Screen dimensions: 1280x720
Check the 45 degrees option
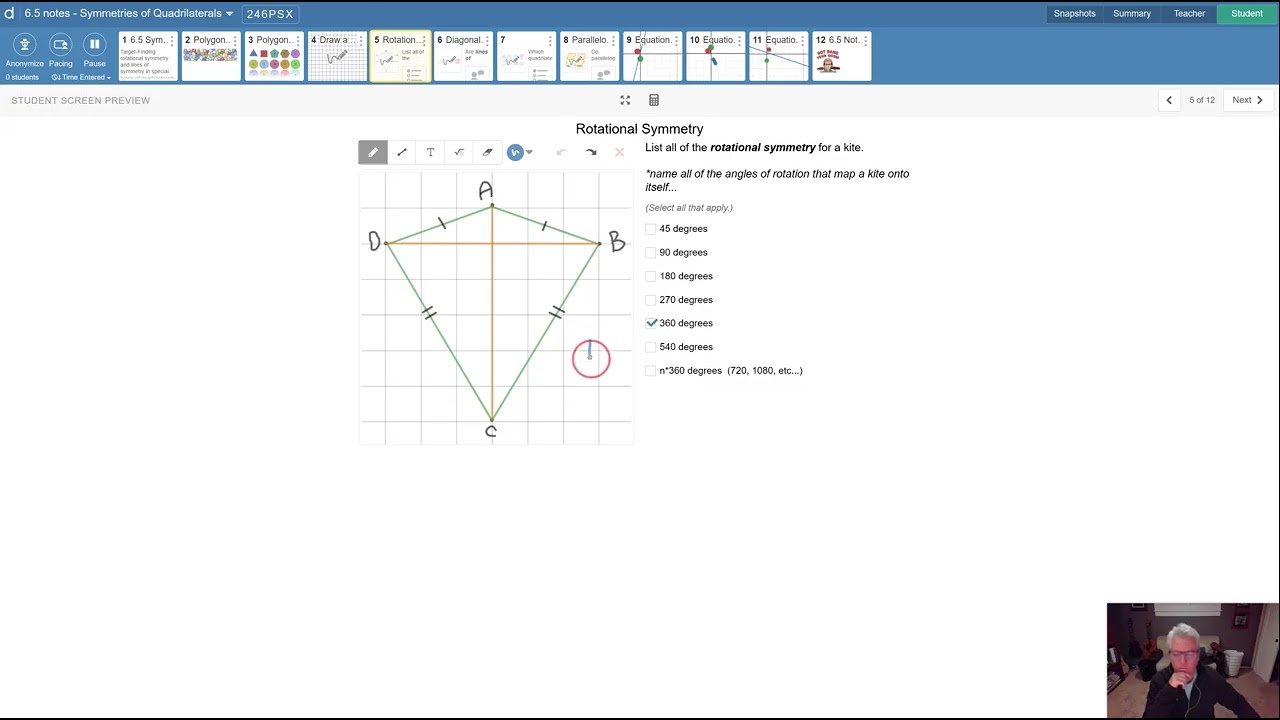point(651,229)
